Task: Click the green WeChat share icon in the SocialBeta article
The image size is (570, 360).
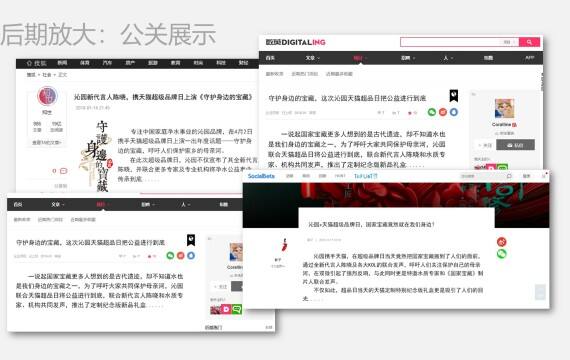Action: coord(502,254)
